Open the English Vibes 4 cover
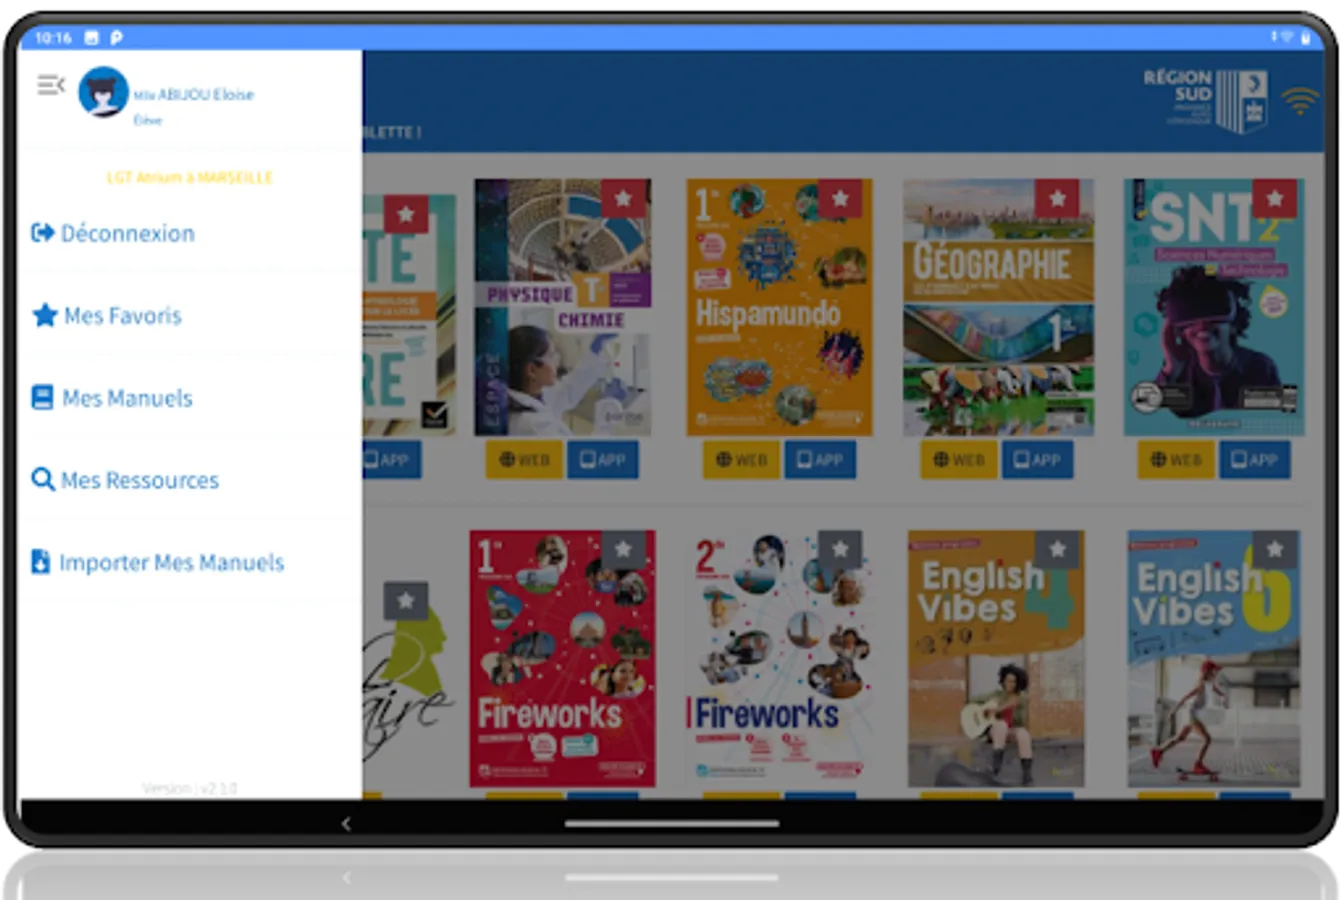 click(996, 659)
